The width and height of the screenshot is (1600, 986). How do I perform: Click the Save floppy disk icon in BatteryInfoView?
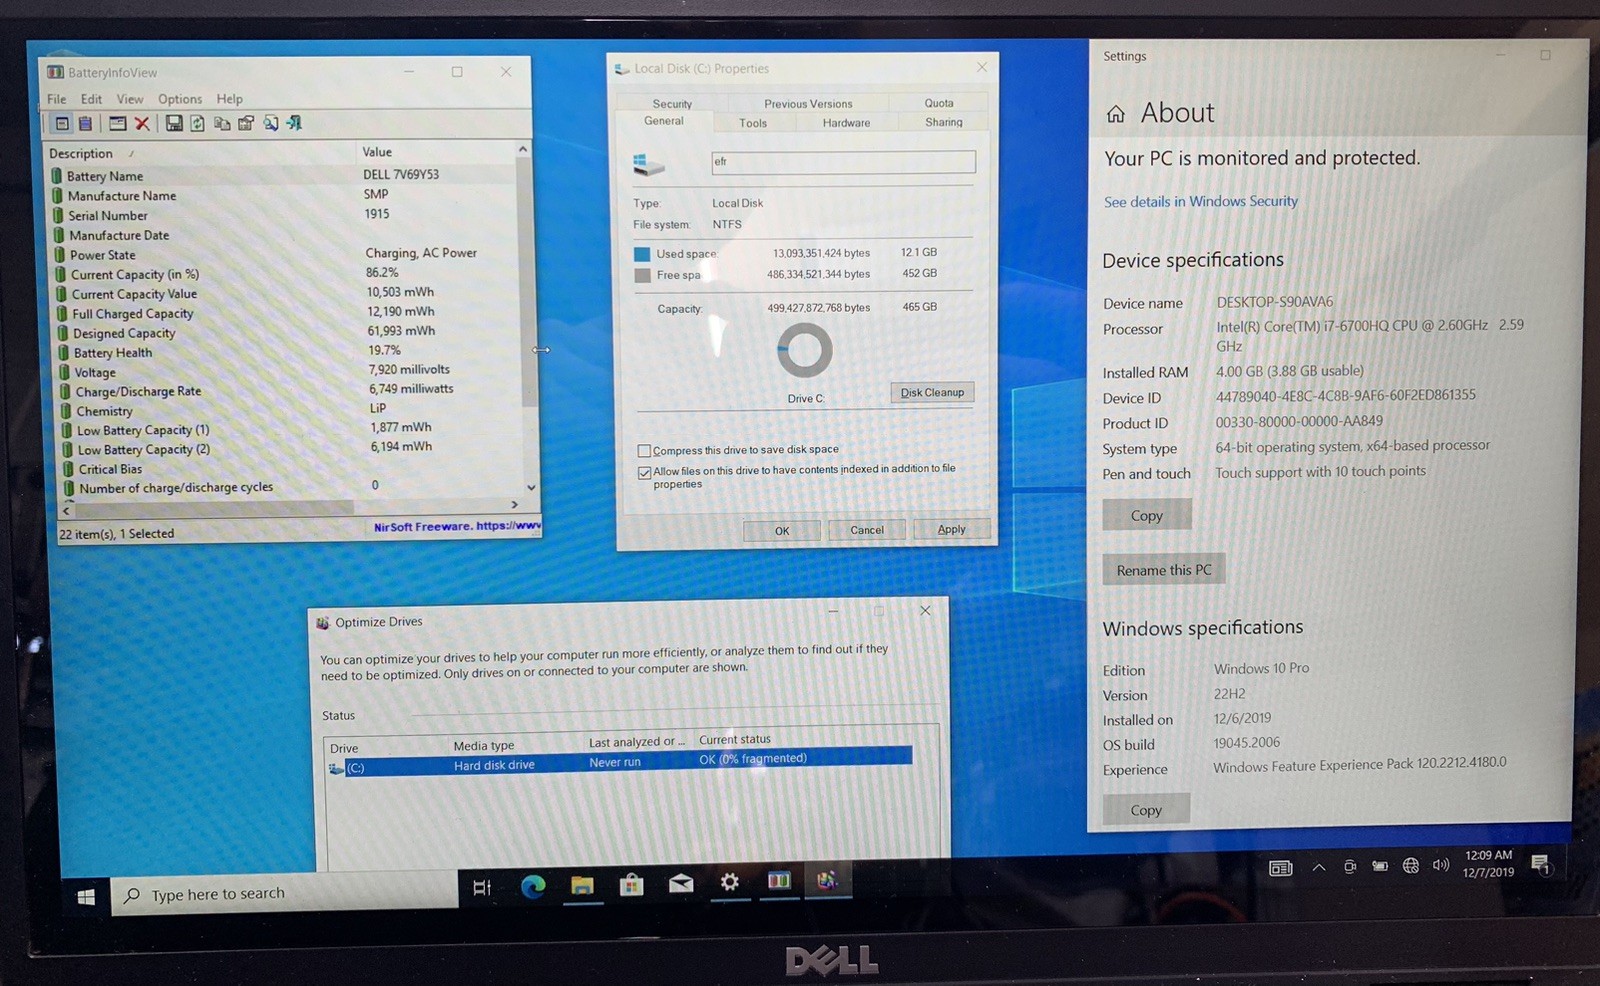[x=174, y=123]
